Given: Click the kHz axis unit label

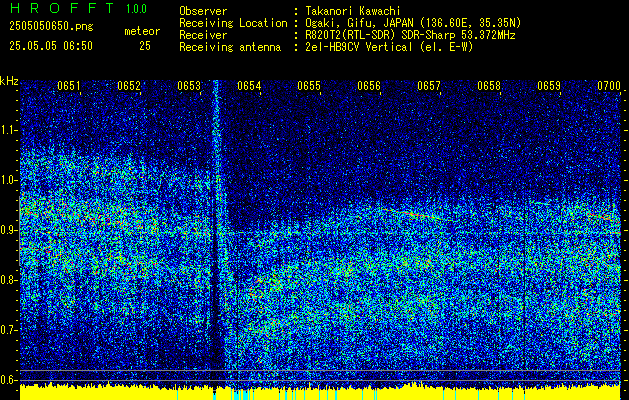Looking at the screenshot, I should coord(9,81).
